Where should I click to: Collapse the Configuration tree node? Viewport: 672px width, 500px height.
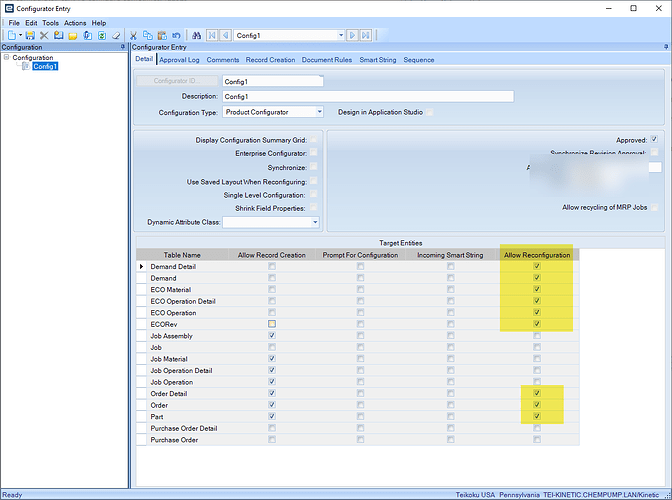(x=6, y=57)
